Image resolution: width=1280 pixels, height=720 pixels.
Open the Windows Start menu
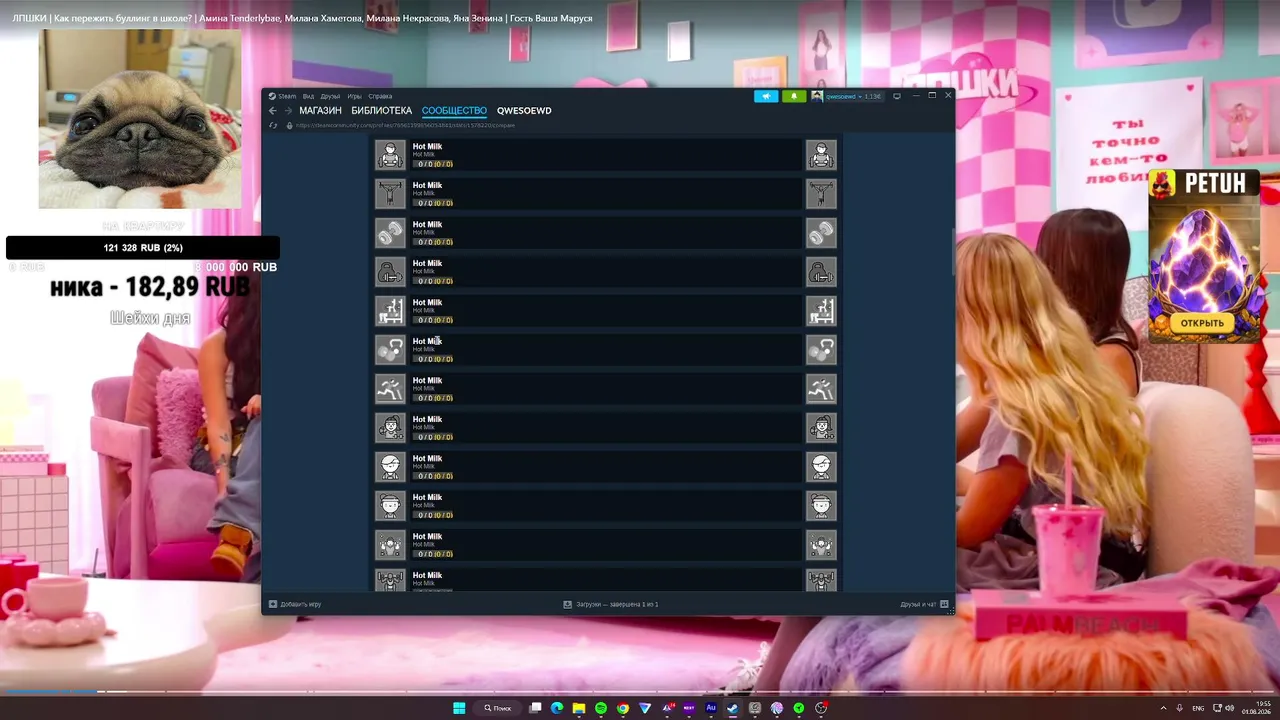click(x=459, y=708)
